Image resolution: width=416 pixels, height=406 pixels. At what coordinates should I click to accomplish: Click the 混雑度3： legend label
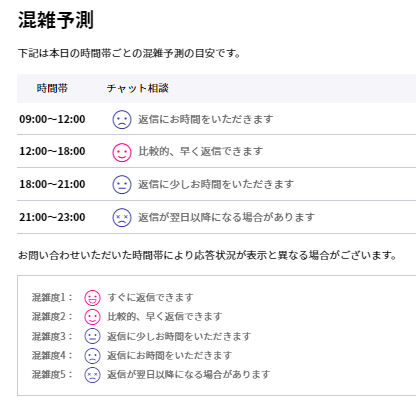click(x=52, y=336)
